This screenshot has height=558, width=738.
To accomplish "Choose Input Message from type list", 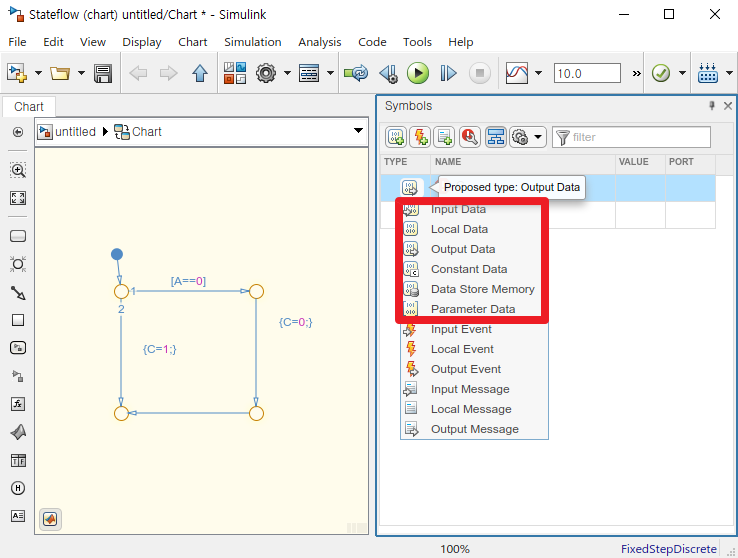I will (474, 389).
